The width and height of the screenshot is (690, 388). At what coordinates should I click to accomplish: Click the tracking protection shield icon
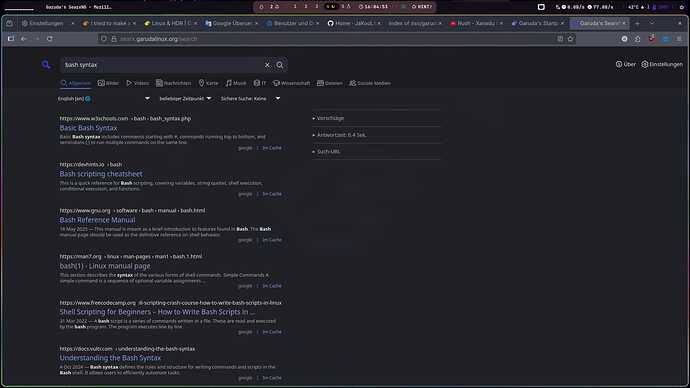104,39
